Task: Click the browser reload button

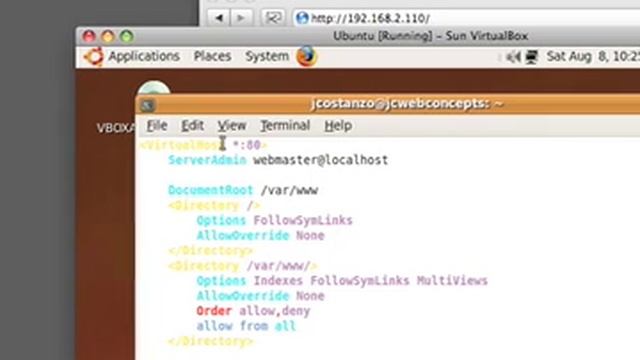Action: tap(272, 18)
